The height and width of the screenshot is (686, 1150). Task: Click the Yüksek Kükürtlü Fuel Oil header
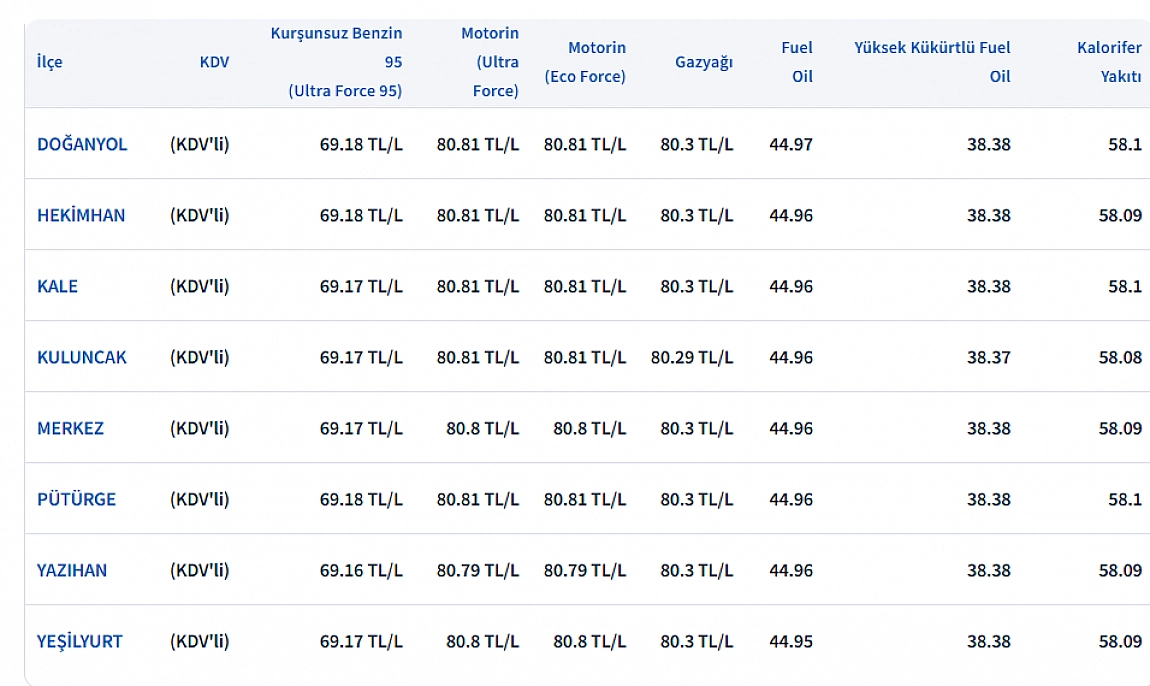coord(932,62)
